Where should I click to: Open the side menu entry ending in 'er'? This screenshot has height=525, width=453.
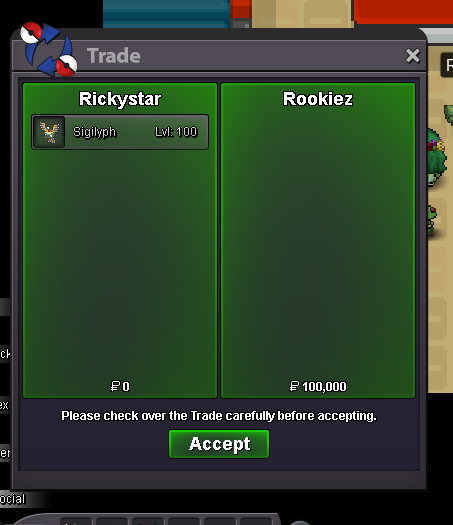pos(5,453)
